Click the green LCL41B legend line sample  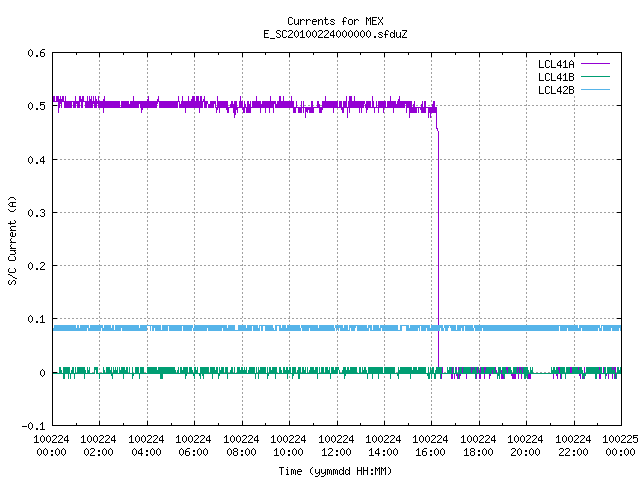[595, 77]
